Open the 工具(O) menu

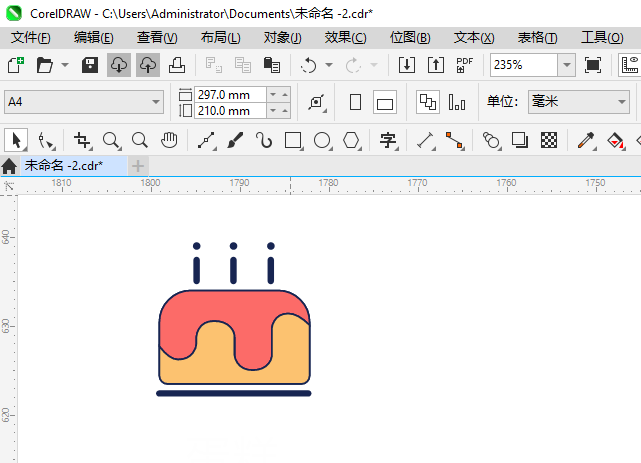602,38
